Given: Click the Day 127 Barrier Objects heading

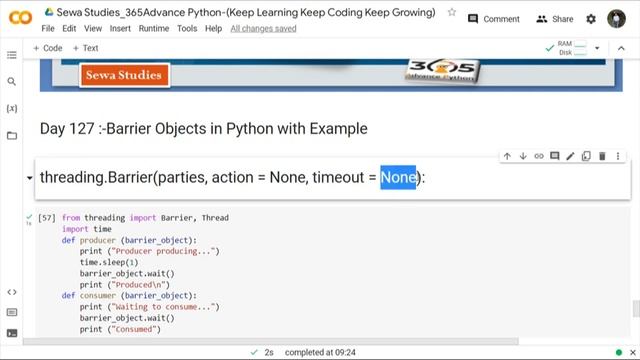Looking at the screenshot, I should pyautogui.click(x=204, y=129).
